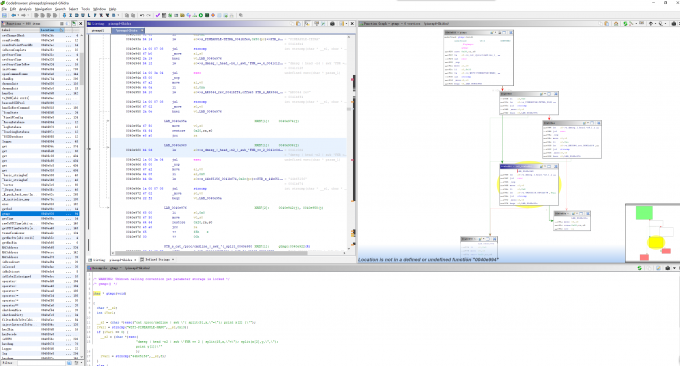Screen dimensions: 680x366
Task: Click the yellow node in satellite overview
Action: click(656, 242)
